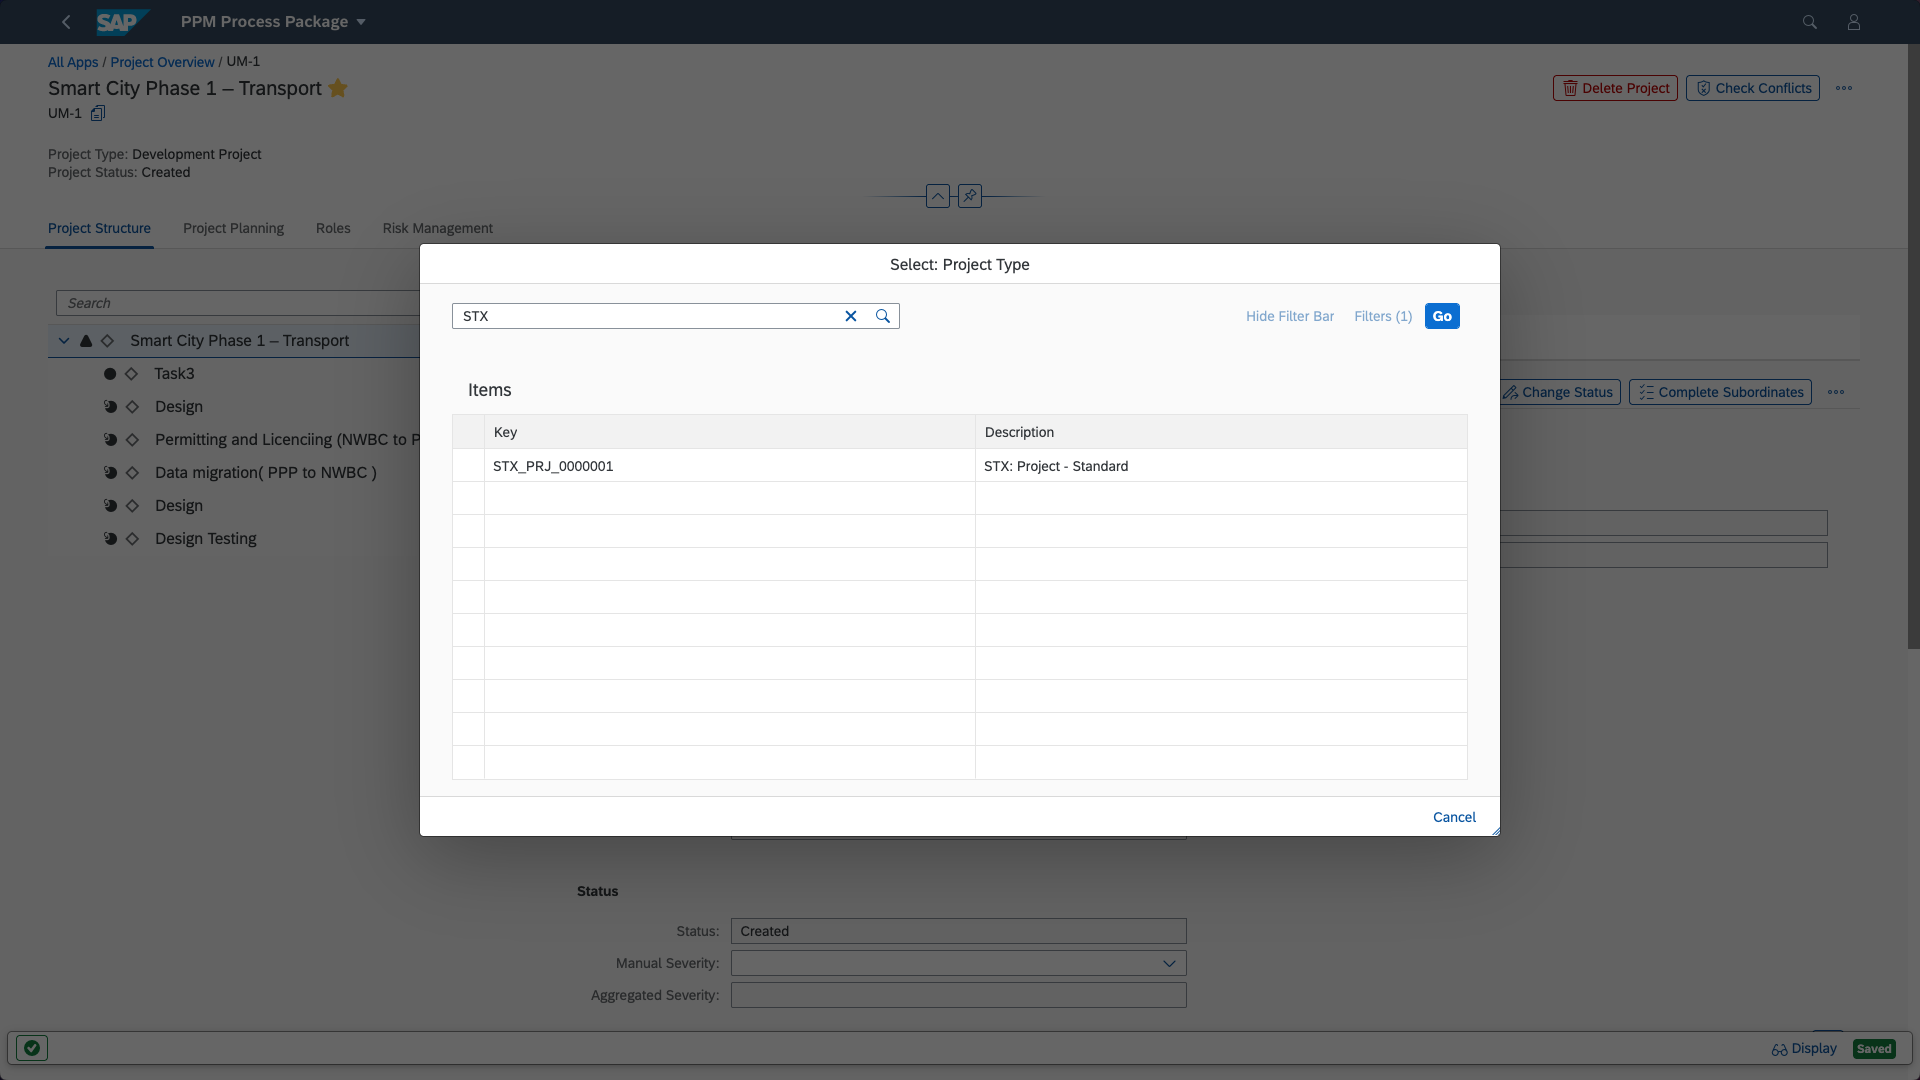Click the top-right search icon
Image resolution: width=1920 pixels, height=1080 pixels.
(1809, 22)
